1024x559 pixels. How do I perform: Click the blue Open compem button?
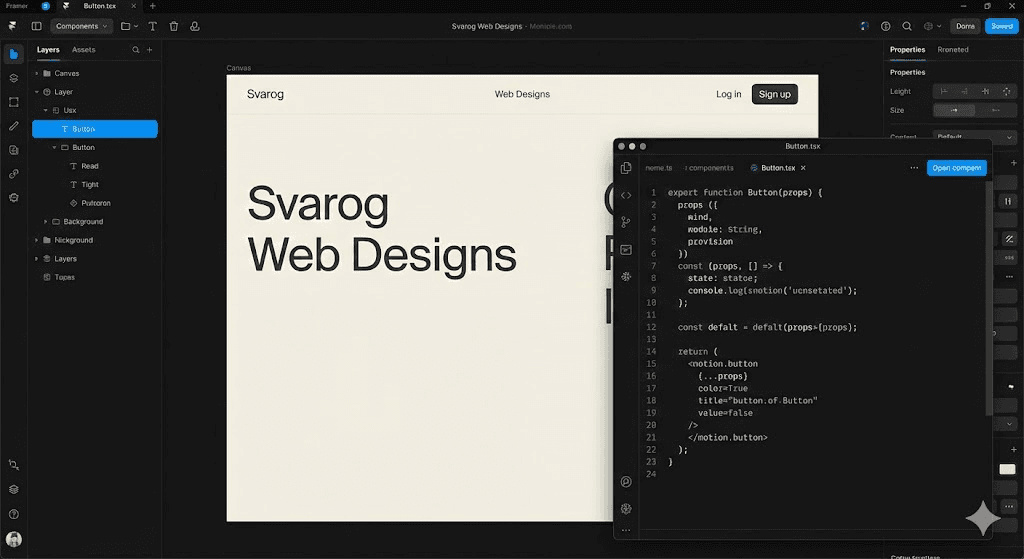click(x=956, y=168)
